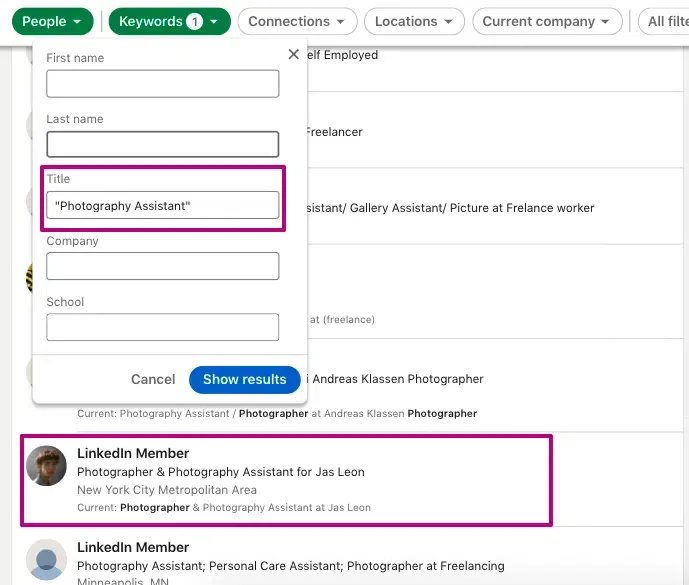The image size is (689, 585).
Task: Open the All filters button
Action: tap(664, 22)
